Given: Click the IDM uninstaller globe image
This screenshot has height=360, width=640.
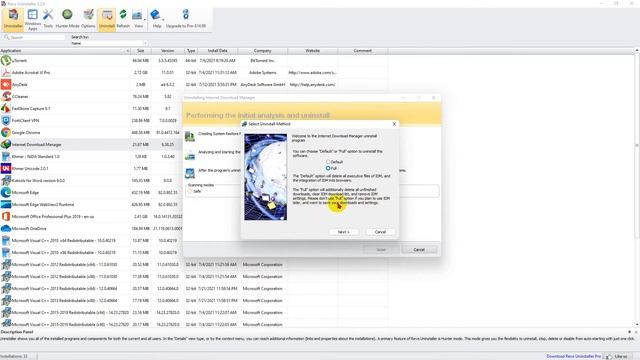Looking at the screenshot, I should pos(266,177).
